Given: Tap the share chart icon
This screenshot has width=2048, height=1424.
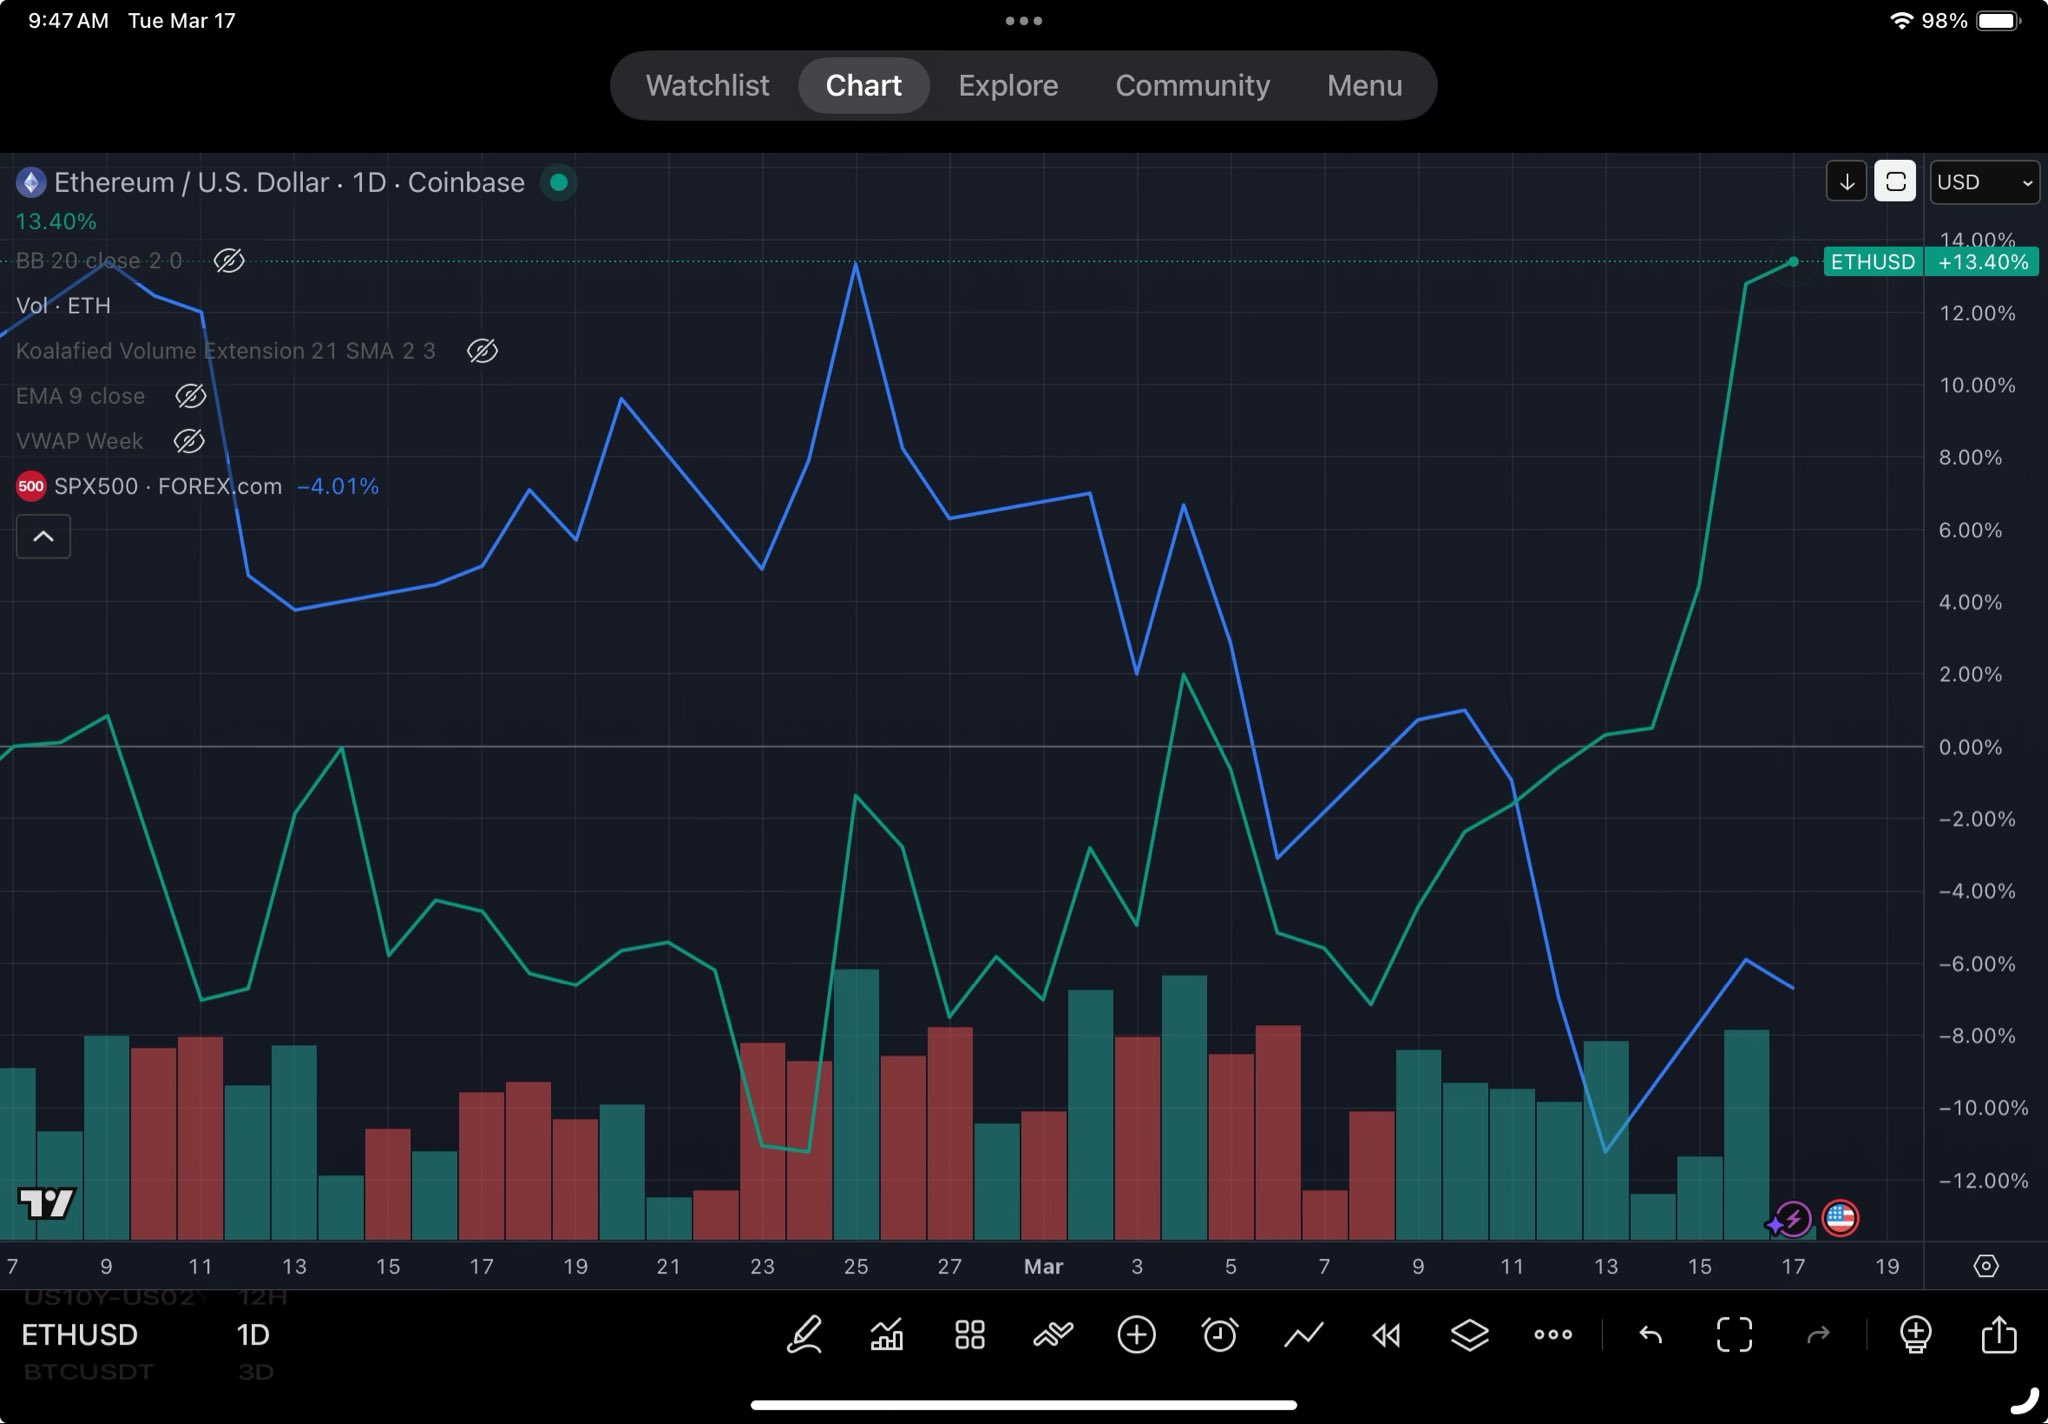Looking at the screenshot, I should click(x=1998, y=1335).
